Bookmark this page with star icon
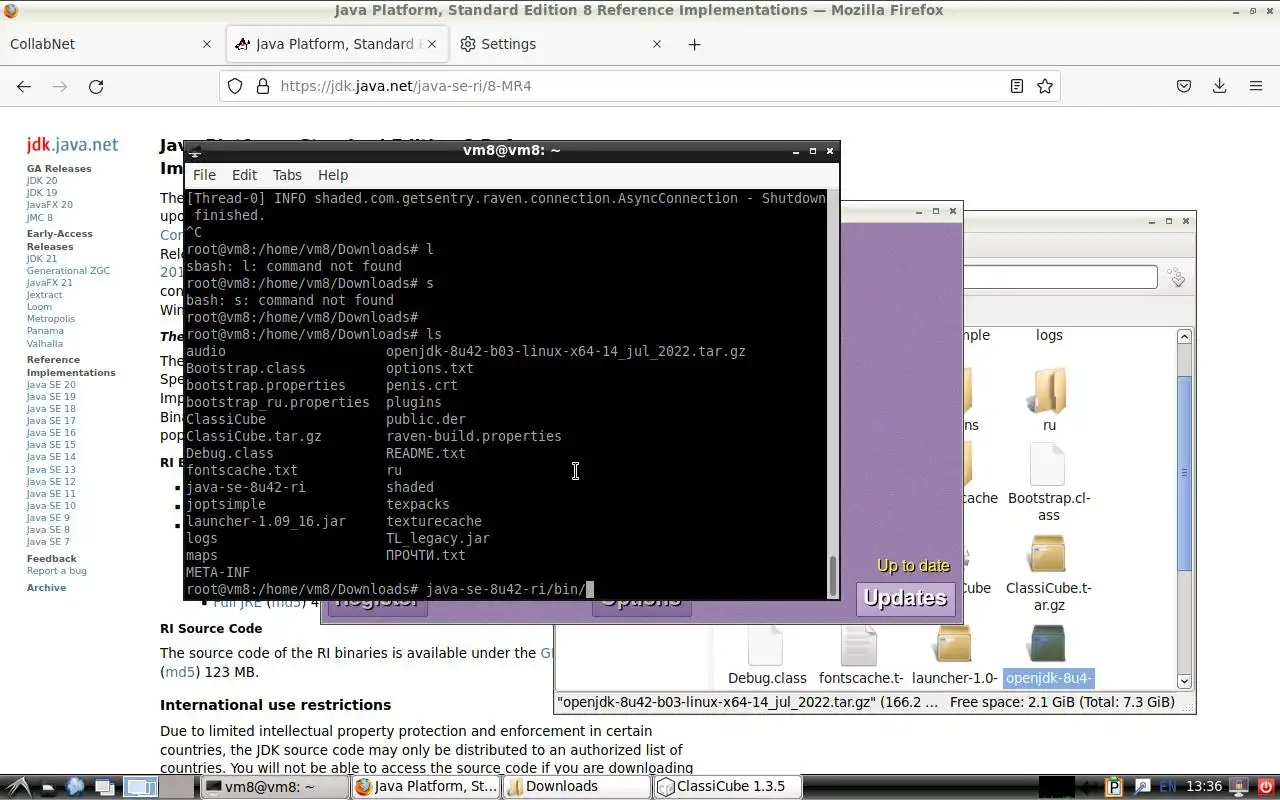The width and height of the screenshot is (1280, 800). (x=1045, y=86)
